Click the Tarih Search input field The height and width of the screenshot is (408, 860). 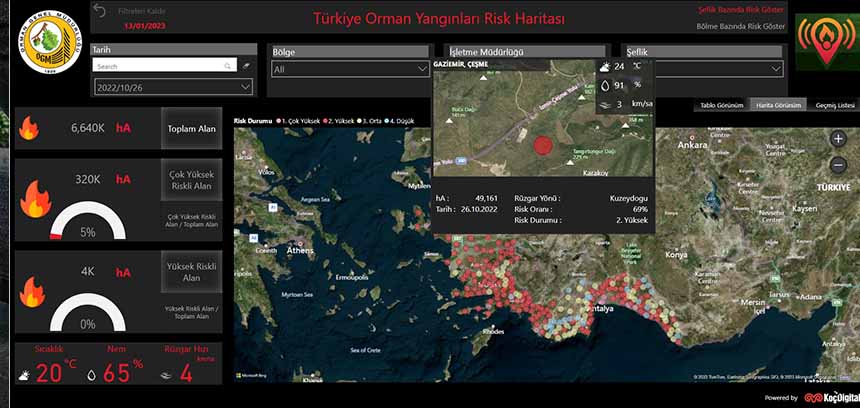pos(165,66)
